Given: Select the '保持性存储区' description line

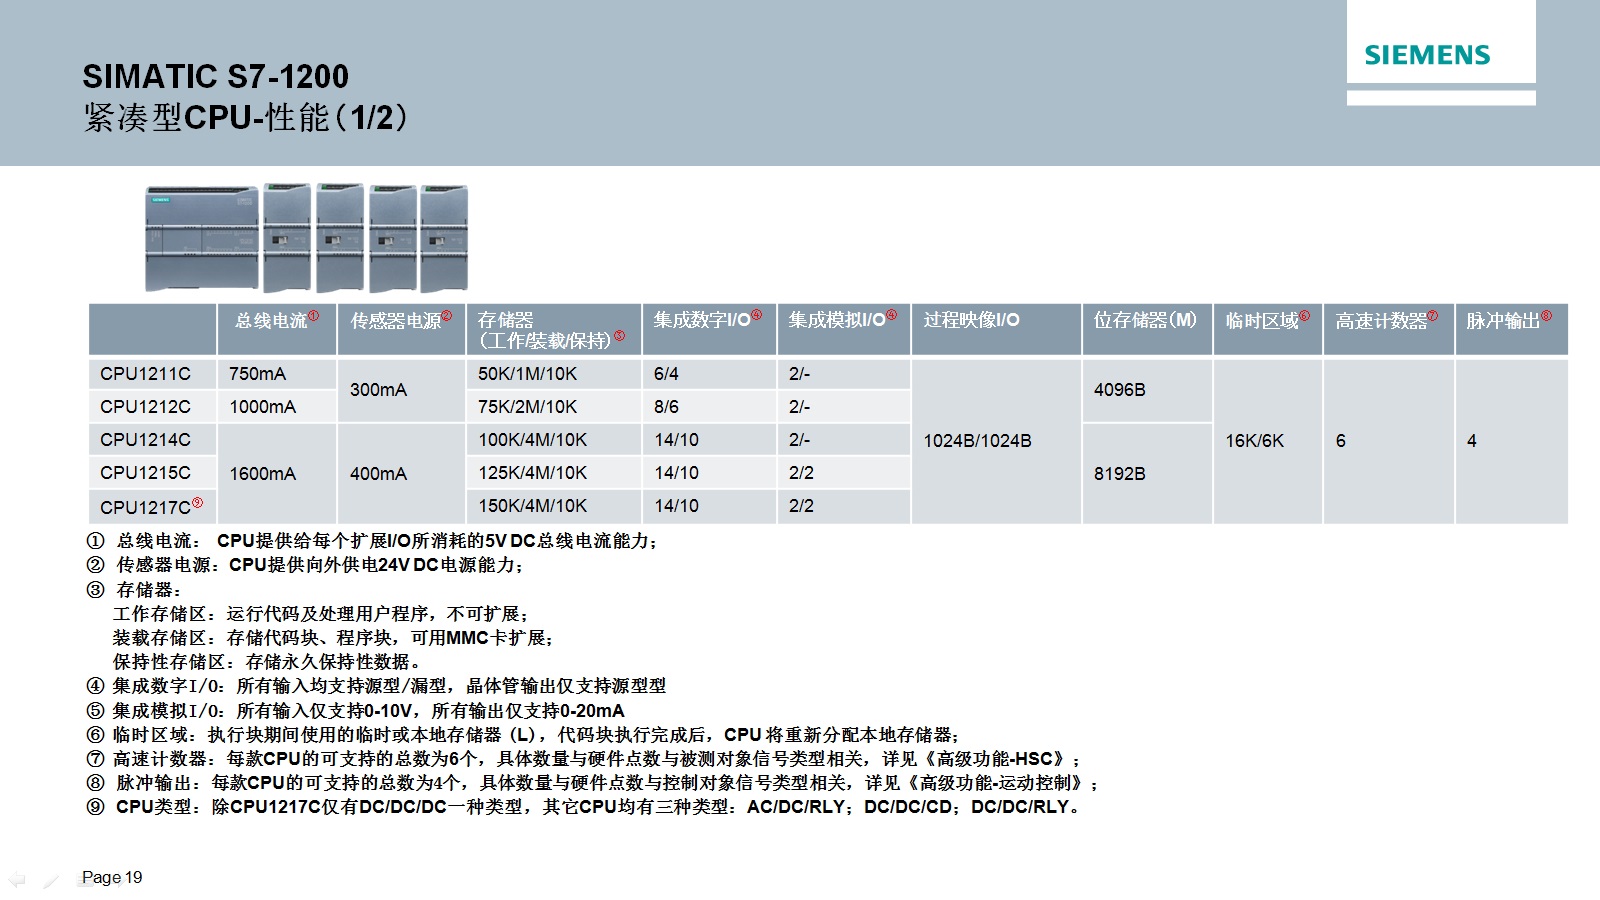Looking at the screenshot, I should 267,662.
